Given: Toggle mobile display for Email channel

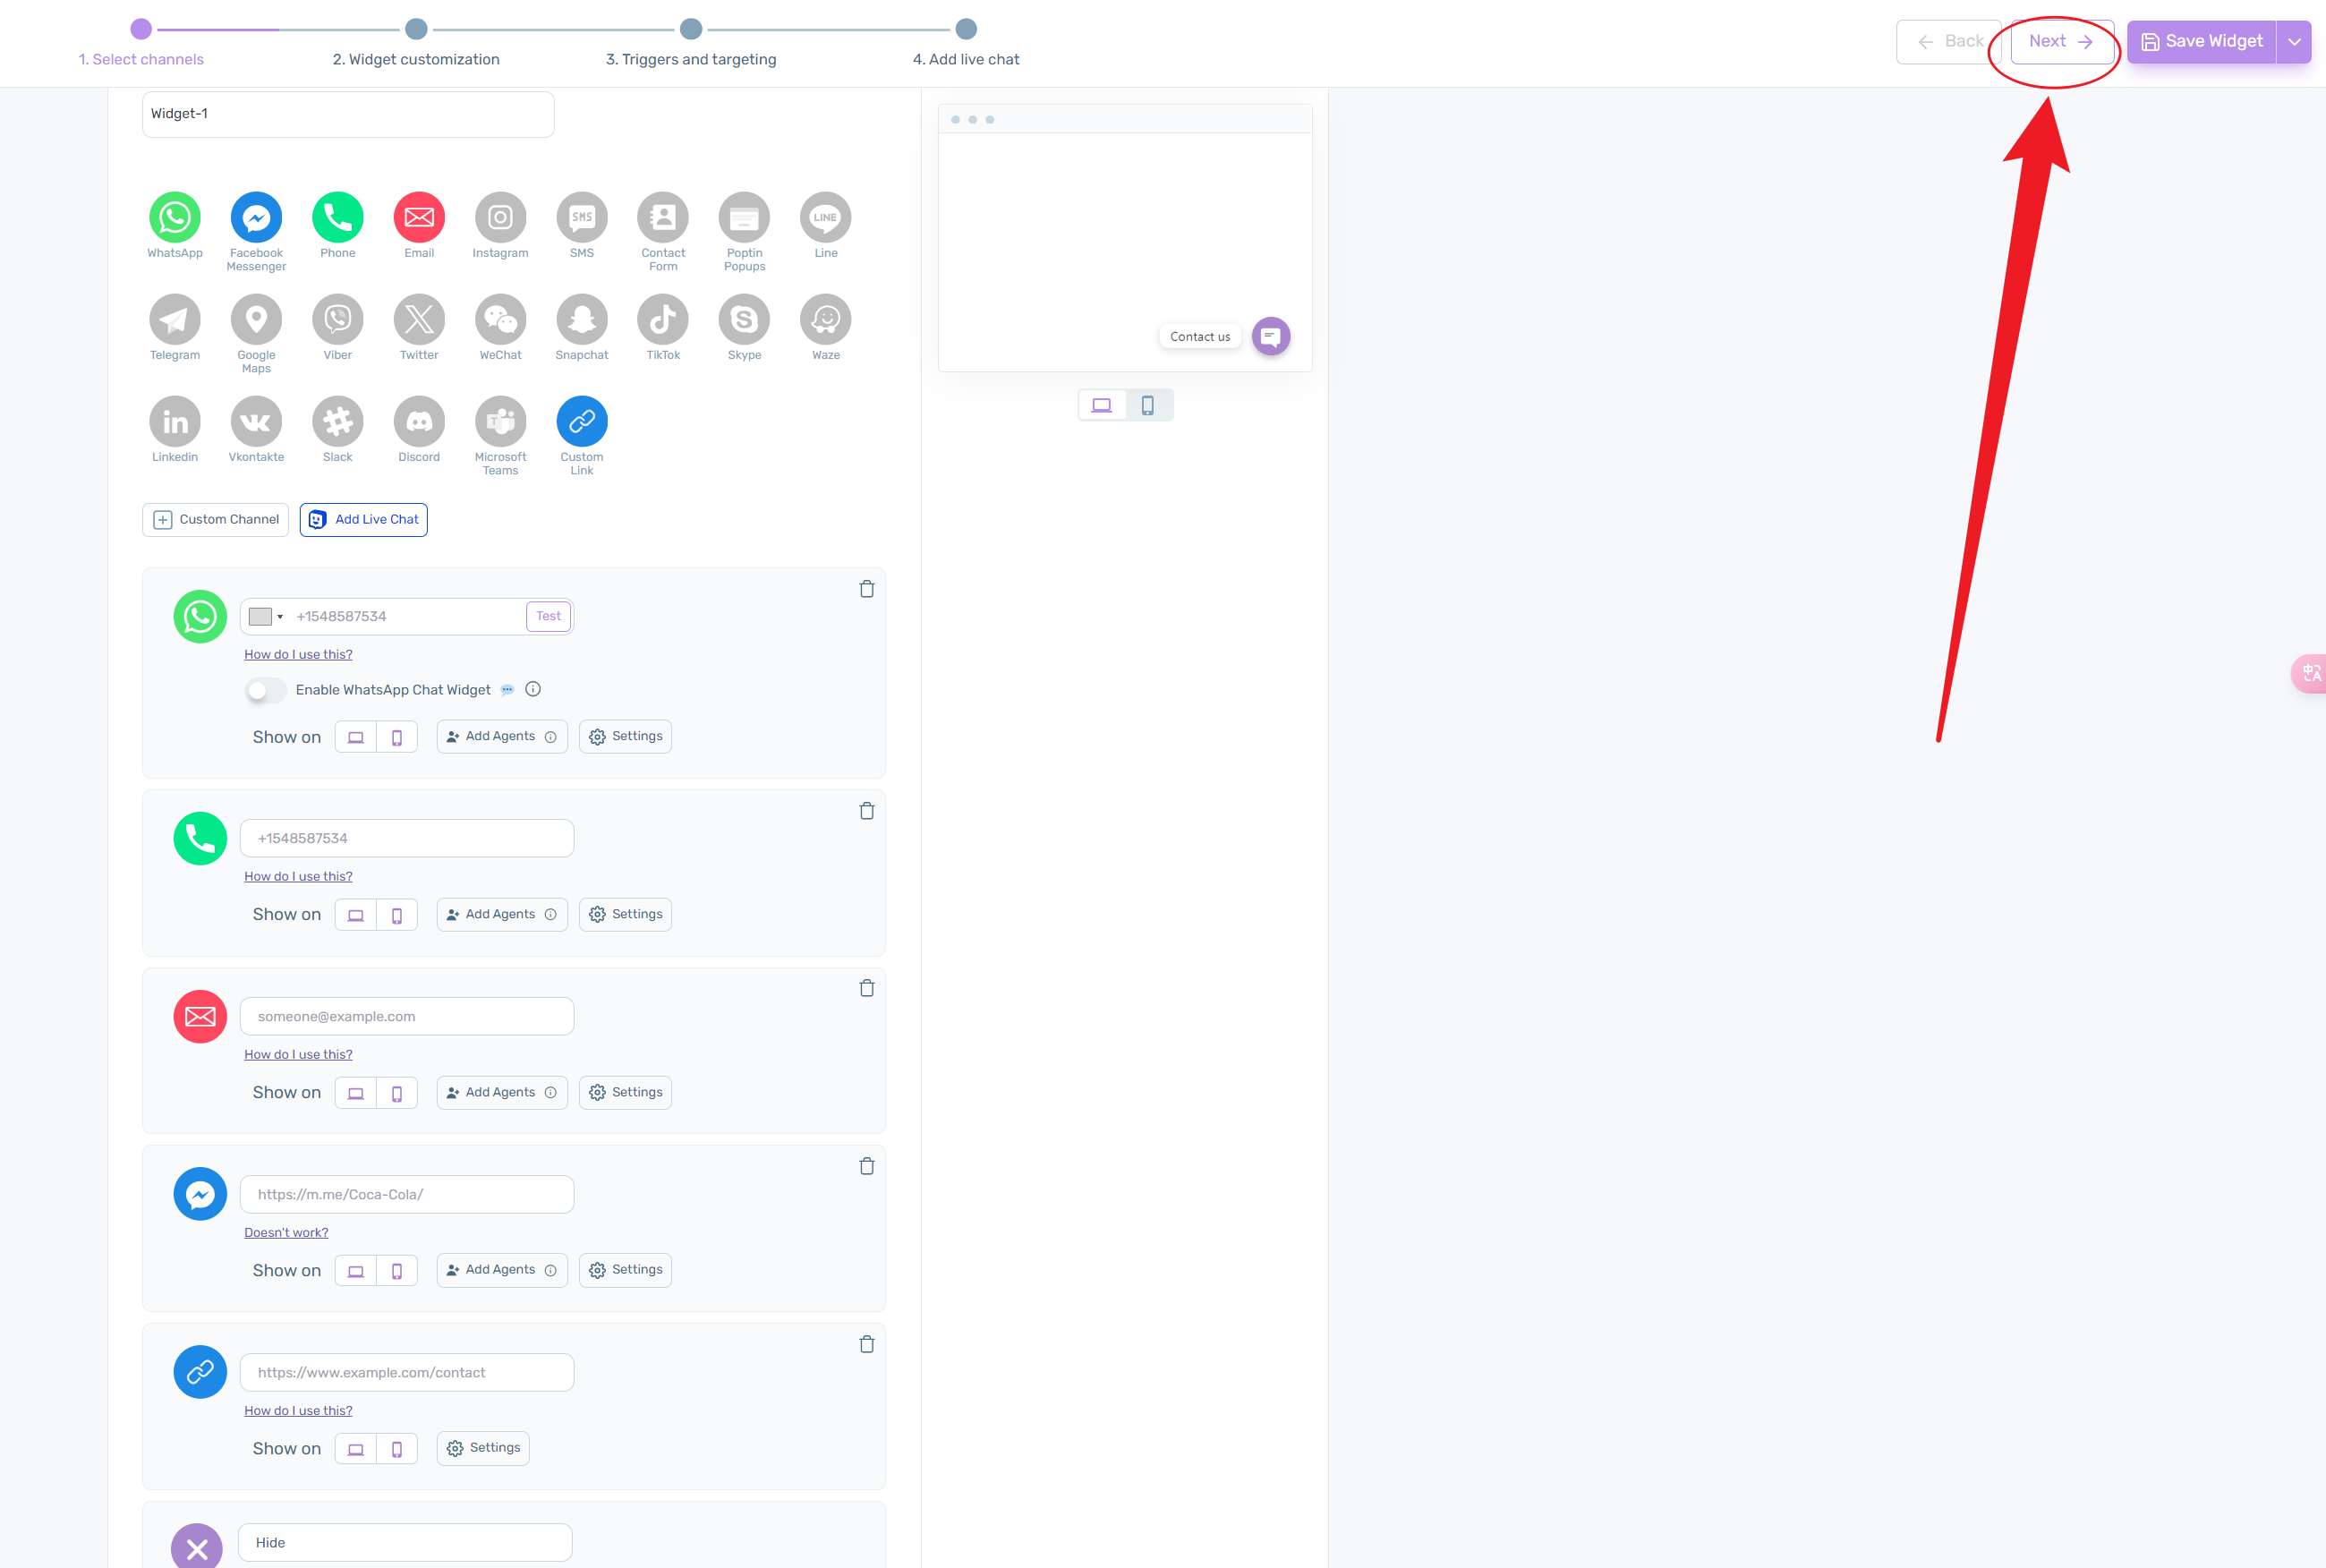Looking at the screenshot, I should point(397,1092).
